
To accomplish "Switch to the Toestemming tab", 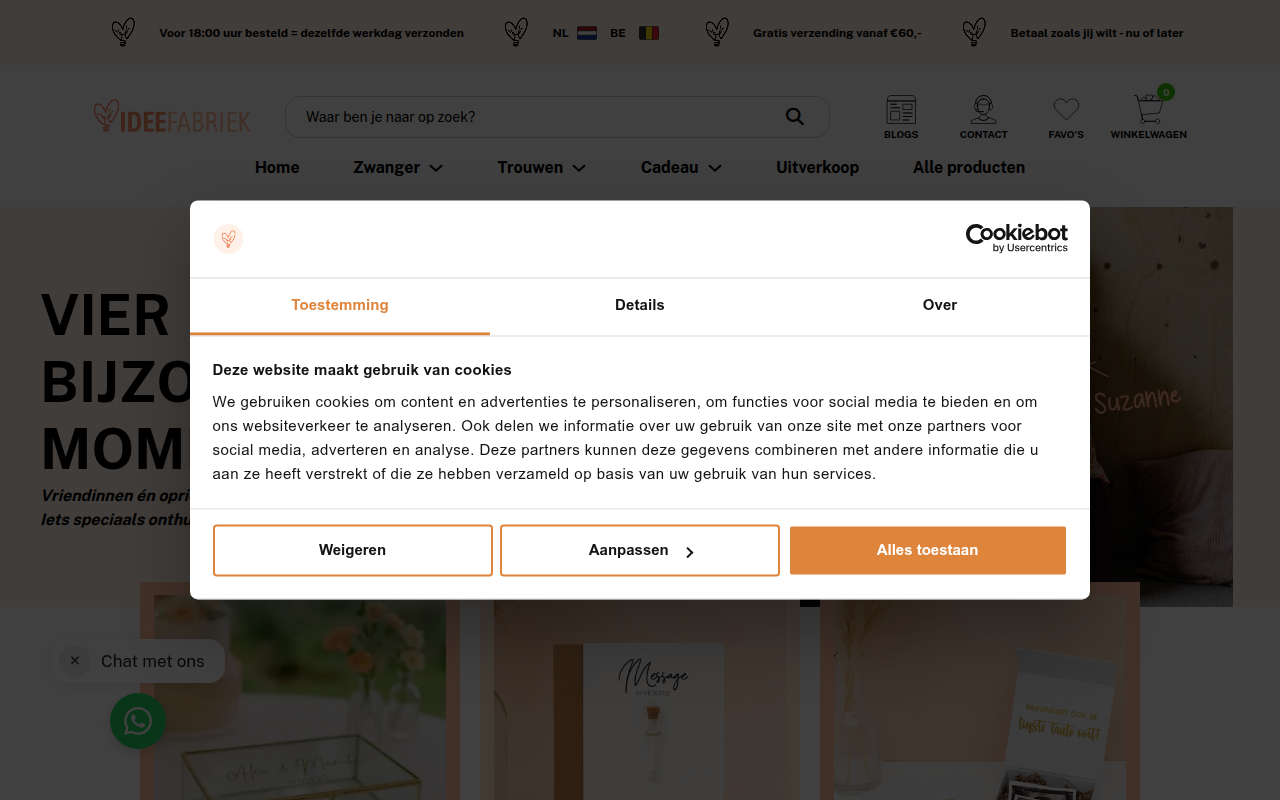I will click(340, 306).
